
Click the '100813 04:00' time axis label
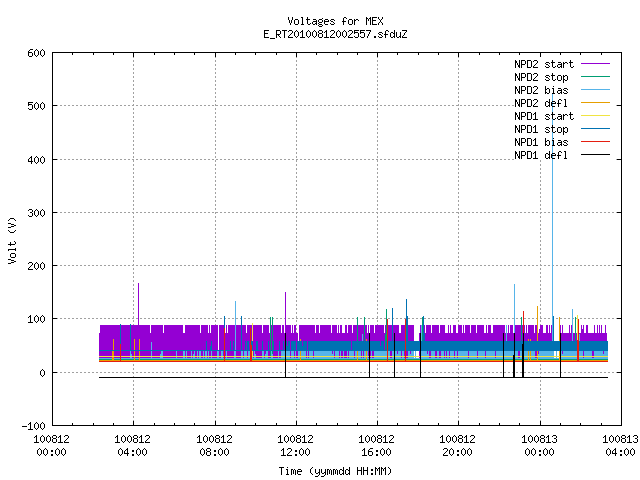coord(620,446)
